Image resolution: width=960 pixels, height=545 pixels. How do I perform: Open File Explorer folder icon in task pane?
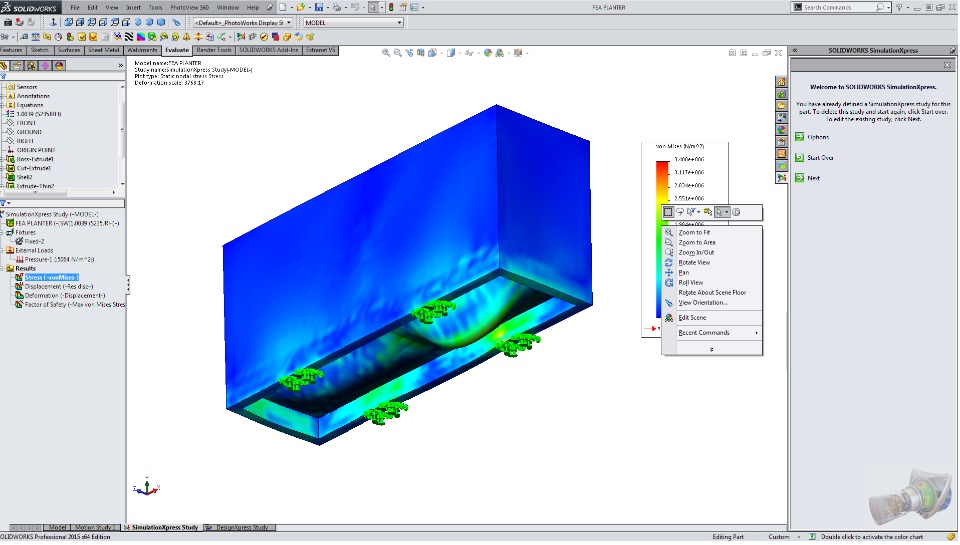tap(782, 106)
